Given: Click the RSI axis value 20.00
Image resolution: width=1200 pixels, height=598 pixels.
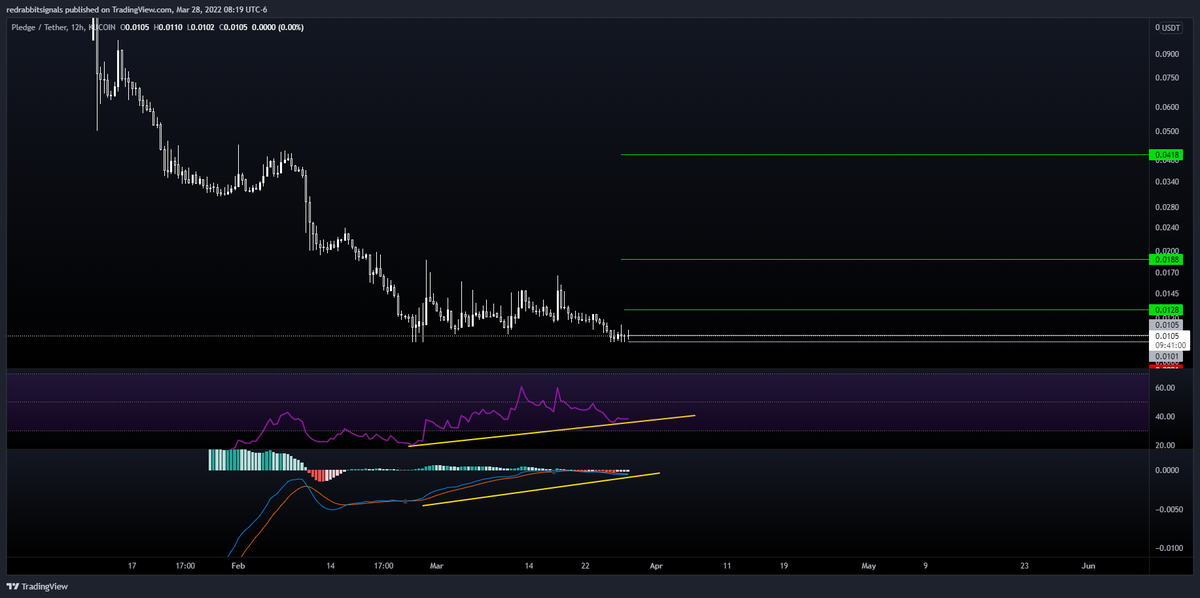Looking at the screenshot, I should tap(1164, 445).
